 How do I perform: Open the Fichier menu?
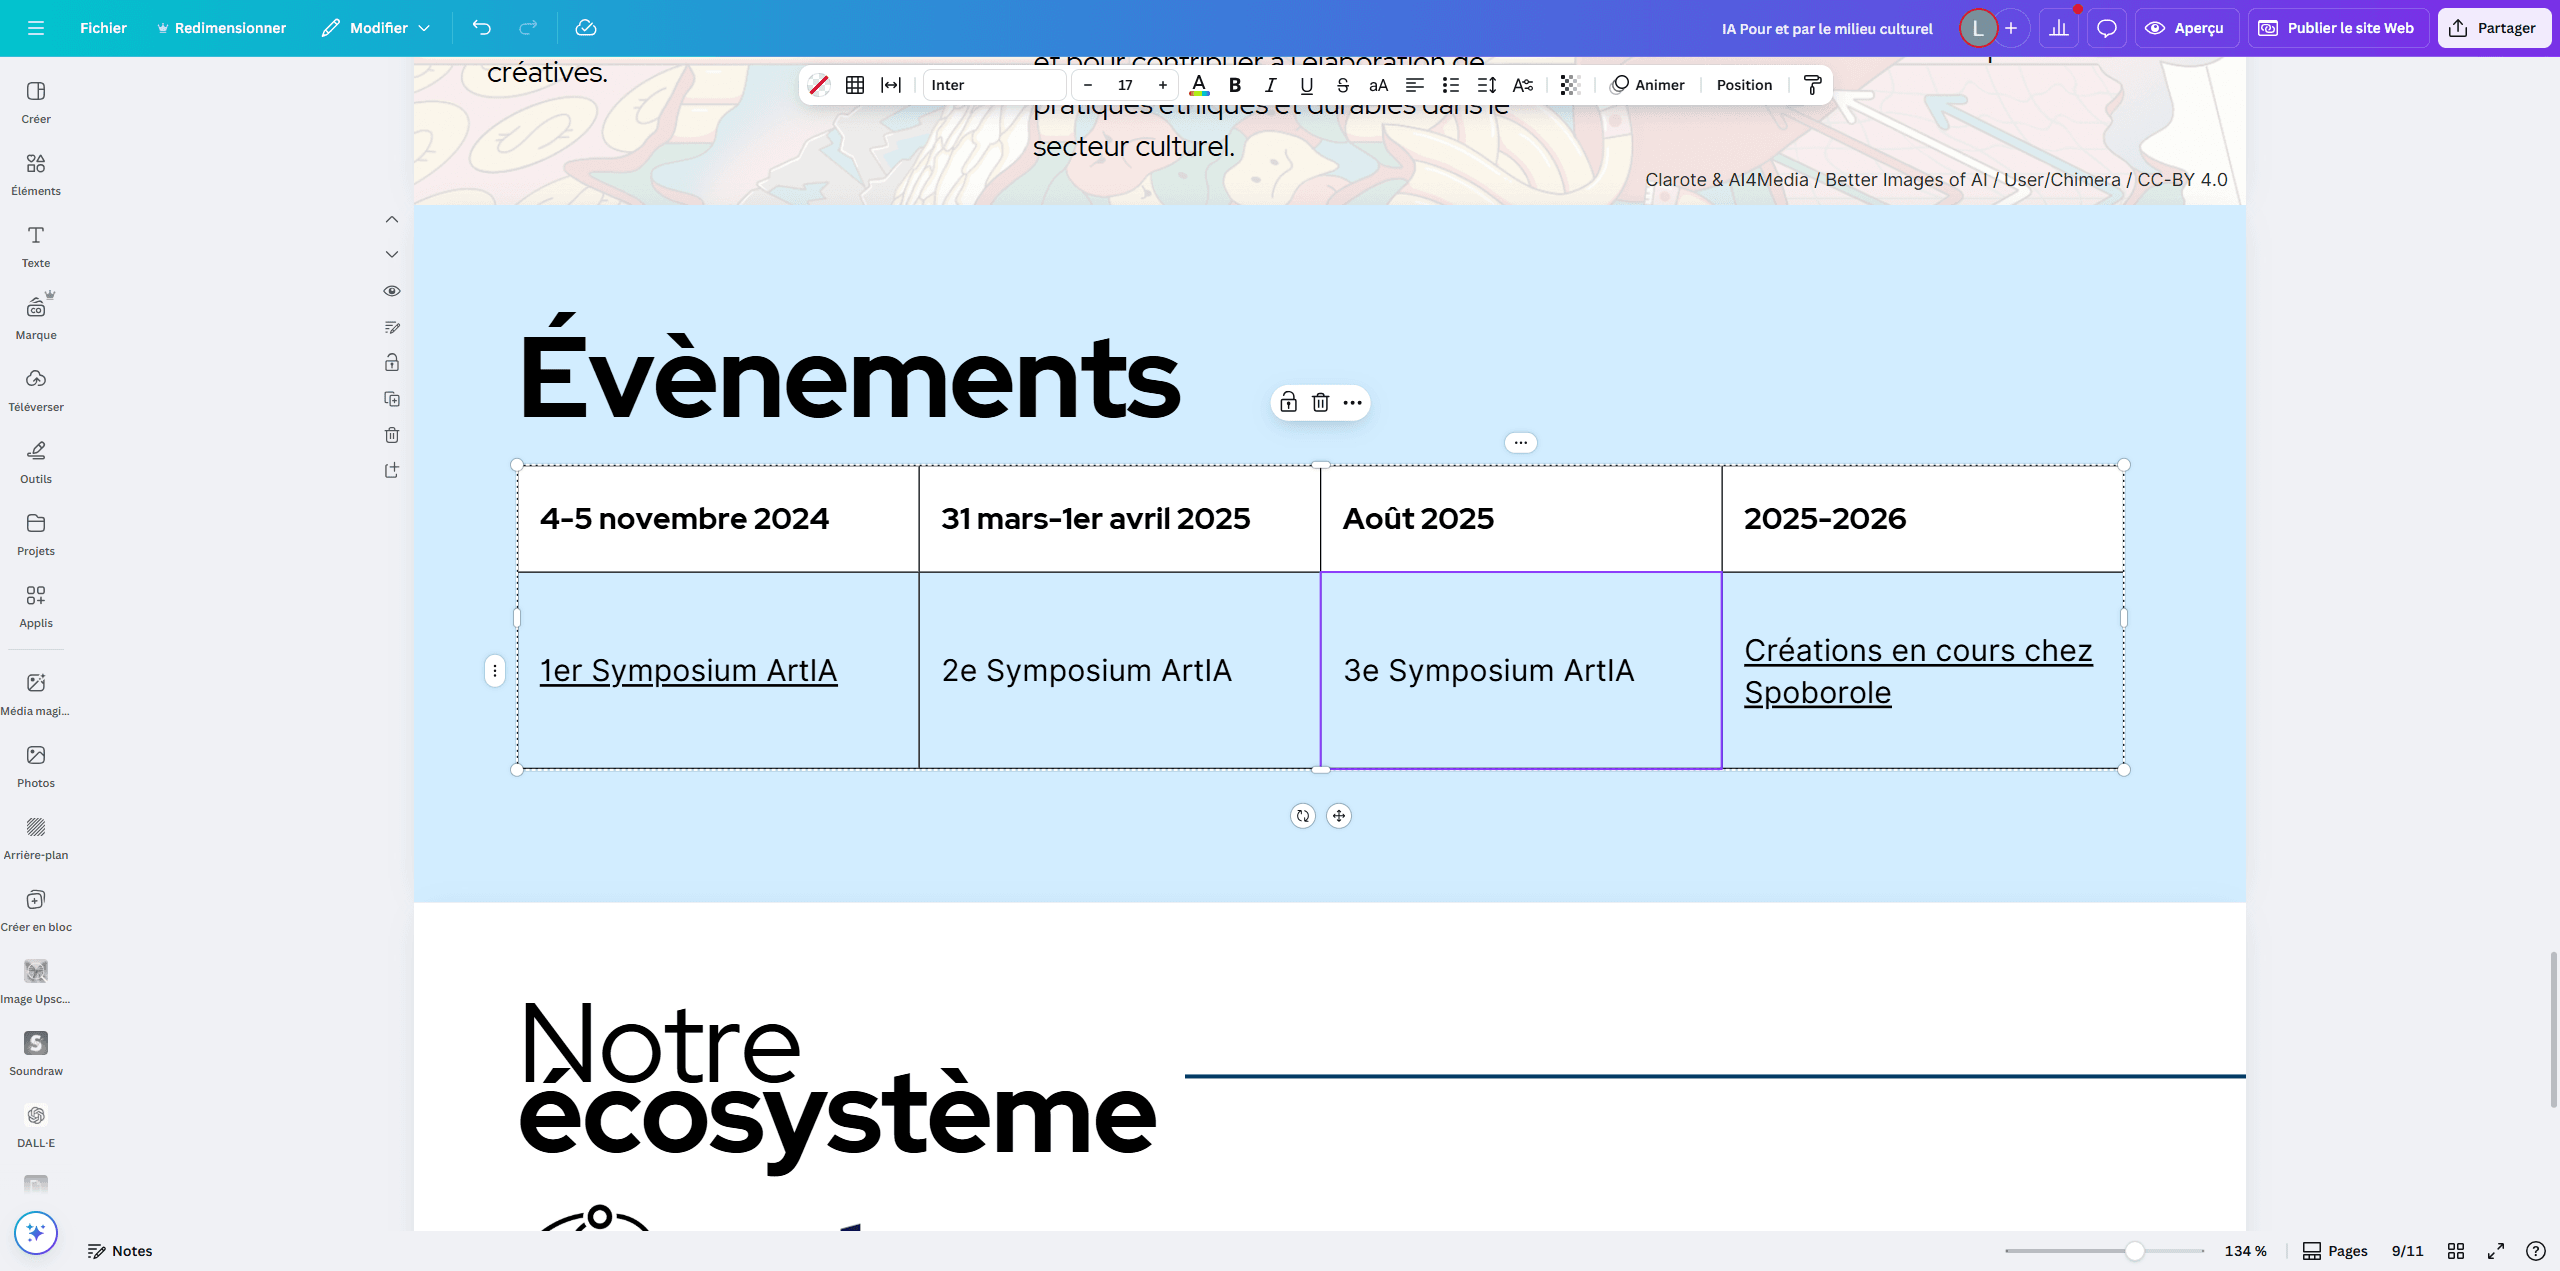click(103, 28)
